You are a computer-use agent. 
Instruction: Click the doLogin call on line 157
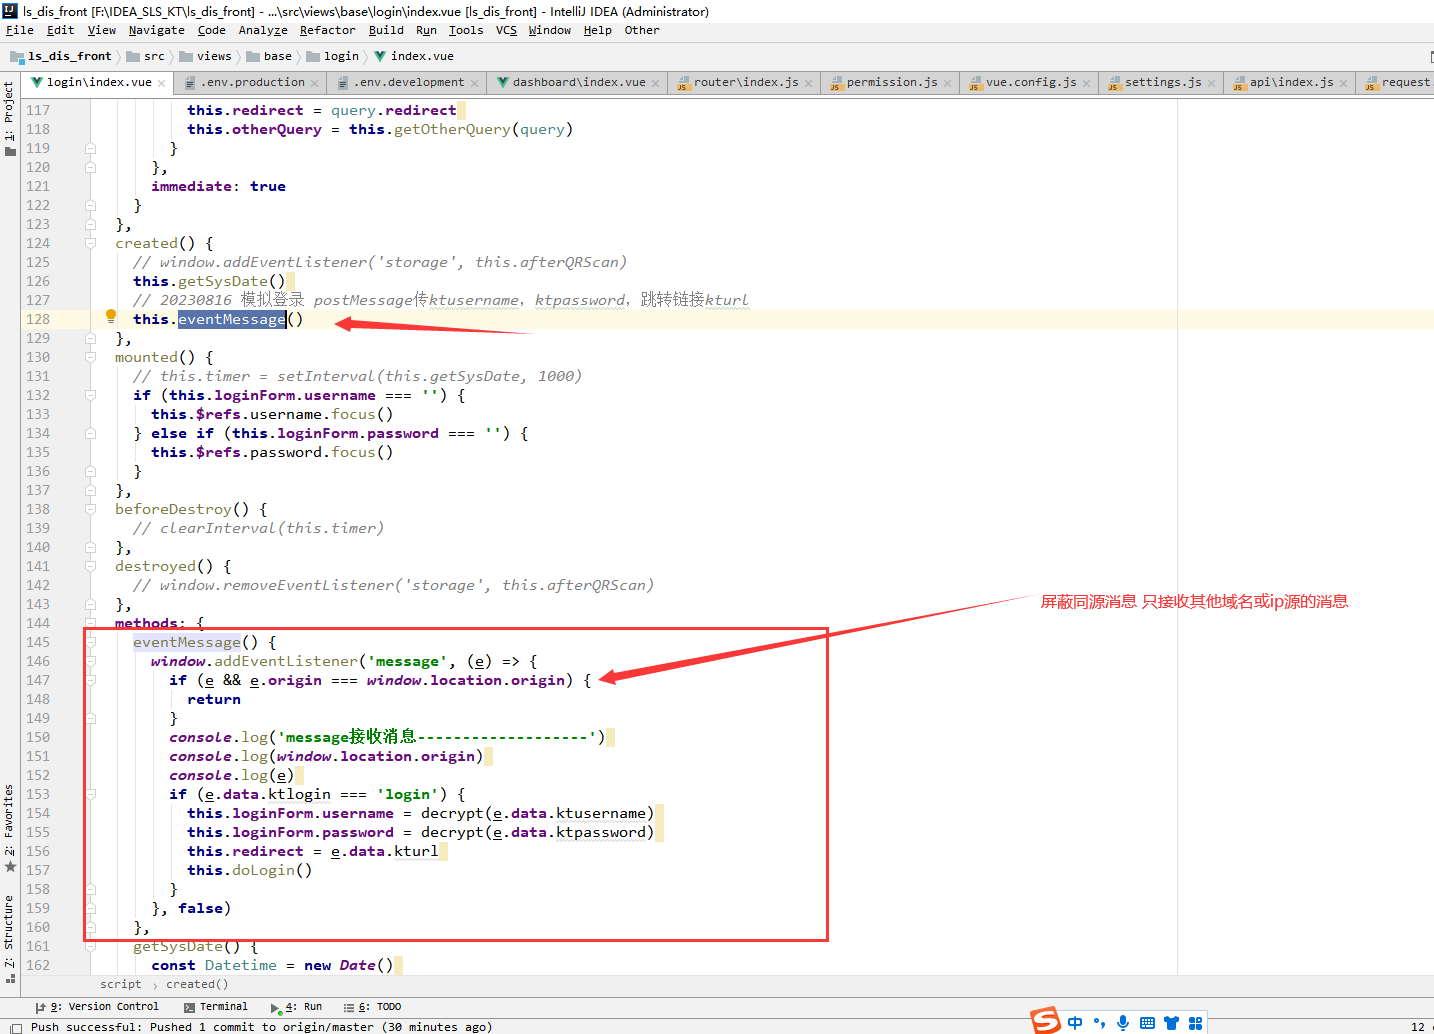[x=263, y=870]
